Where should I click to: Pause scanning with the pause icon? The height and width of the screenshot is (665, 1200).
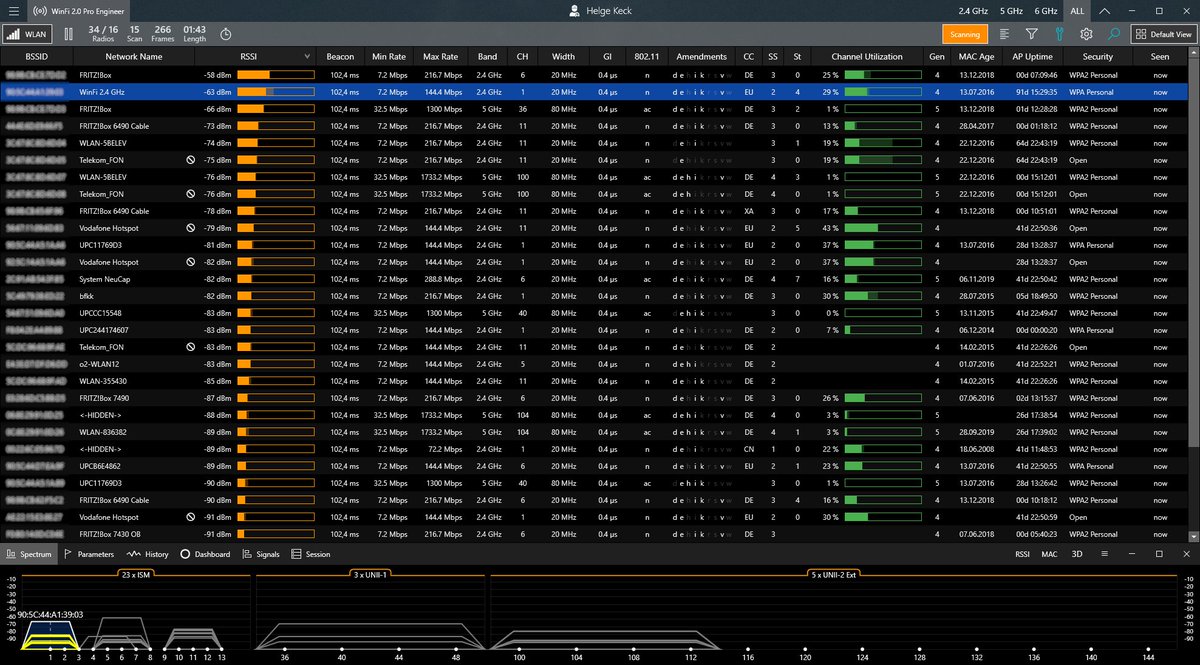69,34
